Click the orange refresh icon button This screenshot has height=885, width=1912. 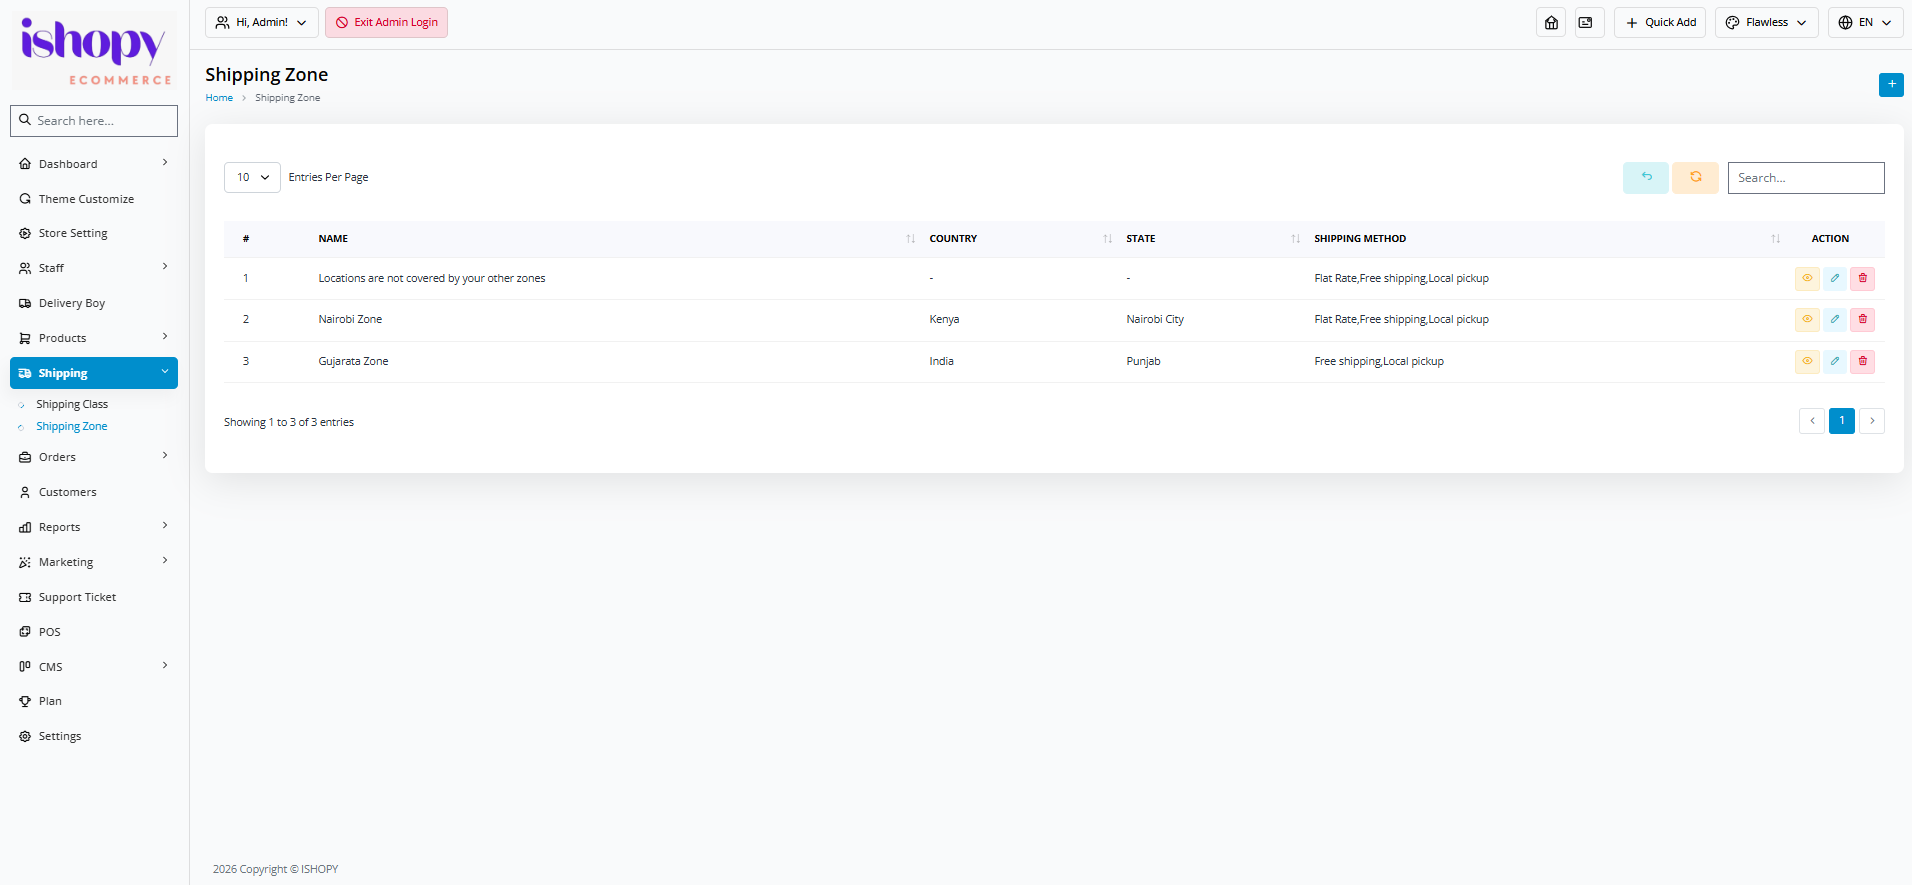1695,177
